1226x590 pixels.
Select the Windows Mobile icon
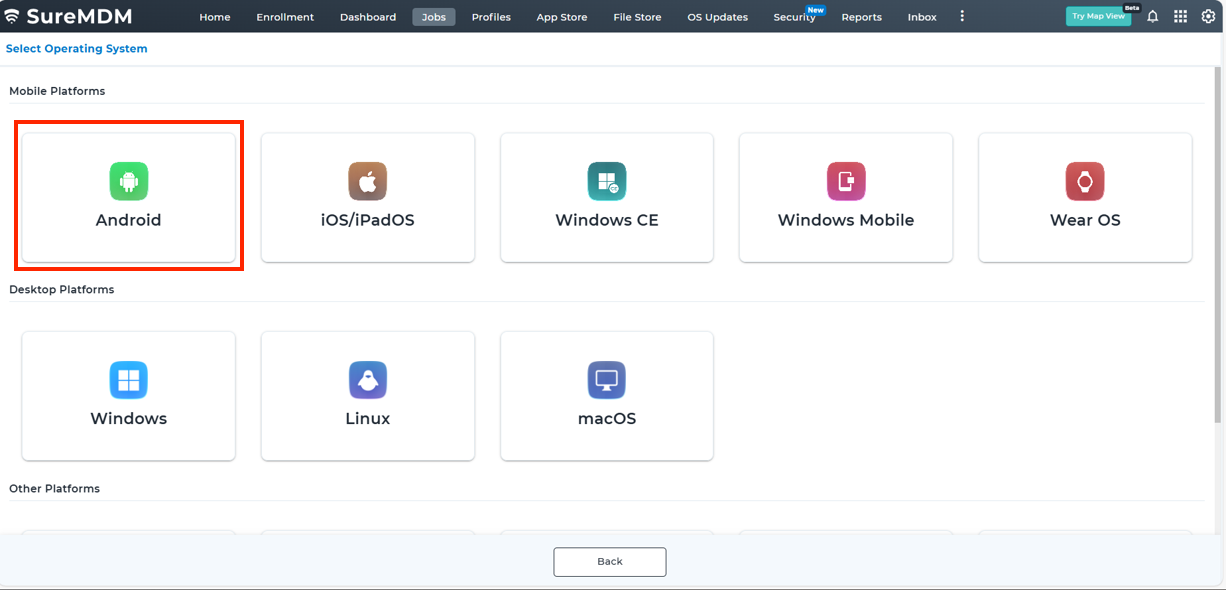pyautogui.click(x=845, y=181)
